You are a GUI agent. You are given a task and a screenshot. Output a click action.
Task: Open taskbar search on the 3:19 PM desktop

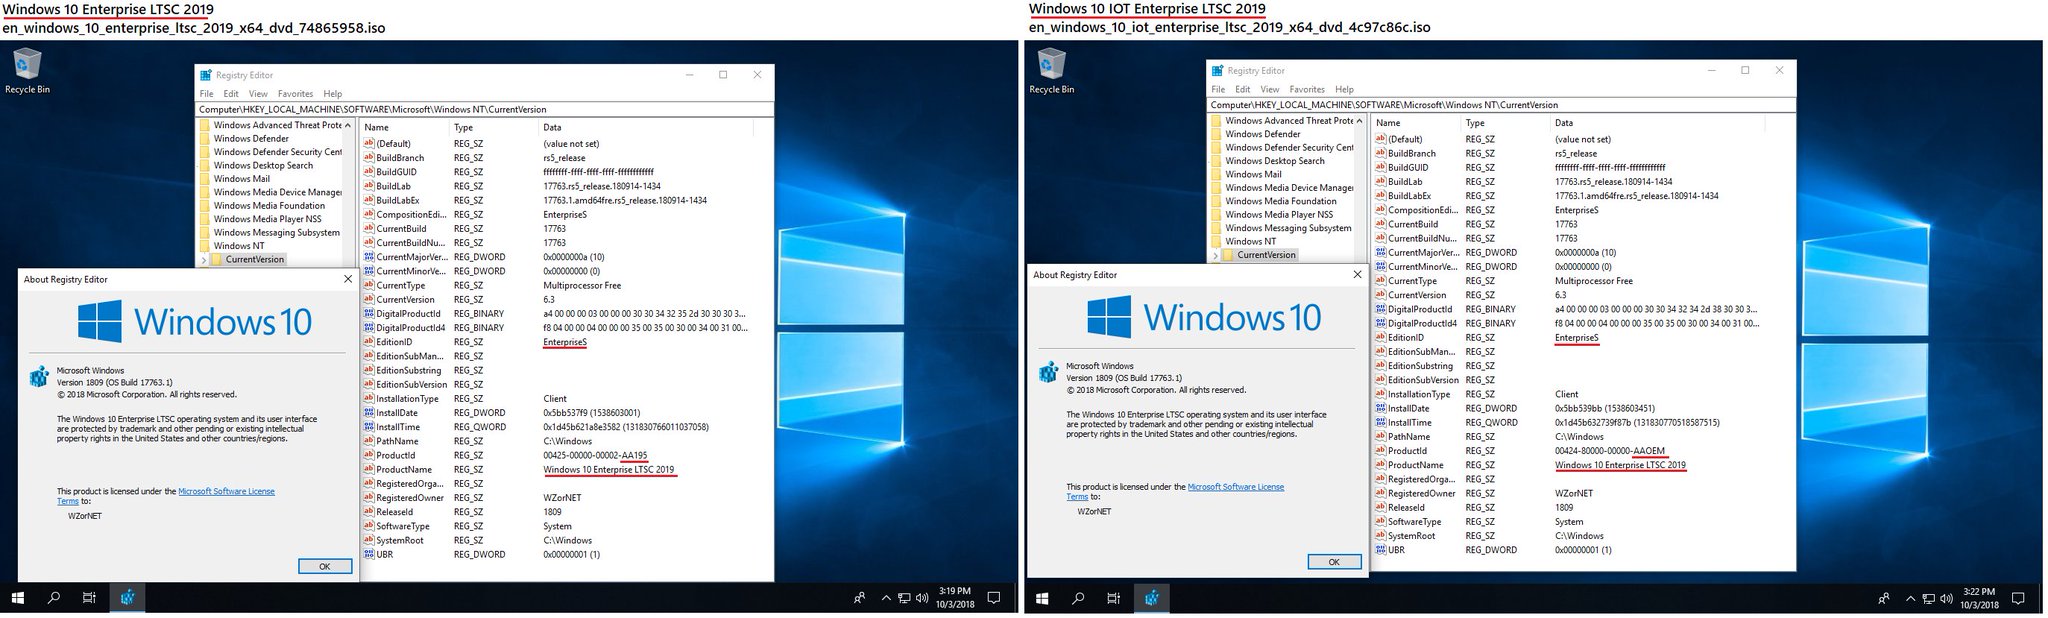[x=54, y=598]
